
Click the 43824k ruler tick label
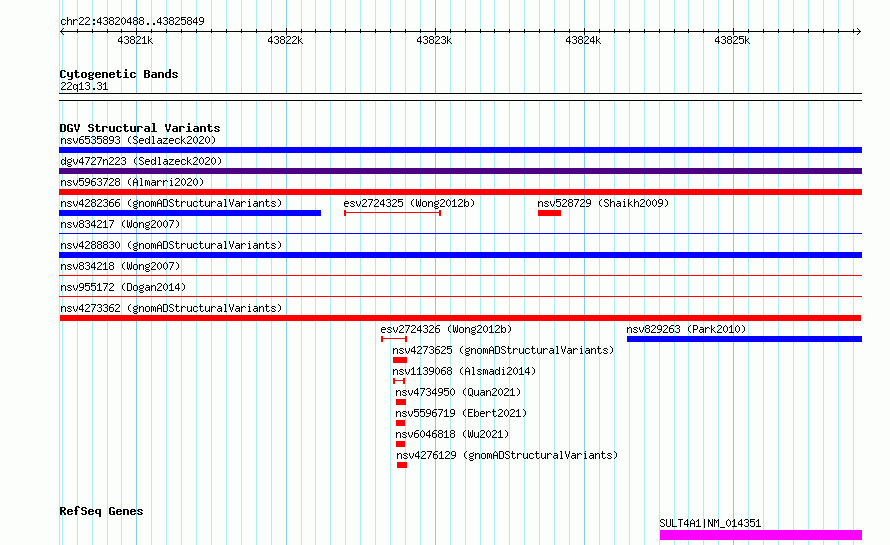583,40
